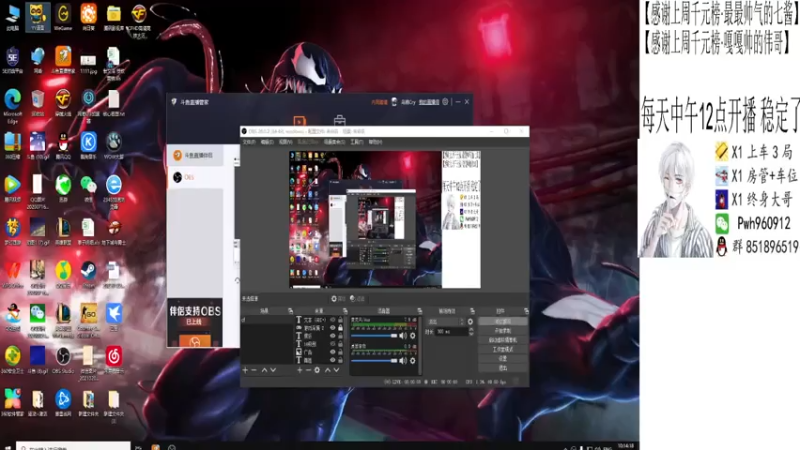Click orange live video icon in Douyu window
The width and height of the screenshot is (800, 450).
coord(299,121)
